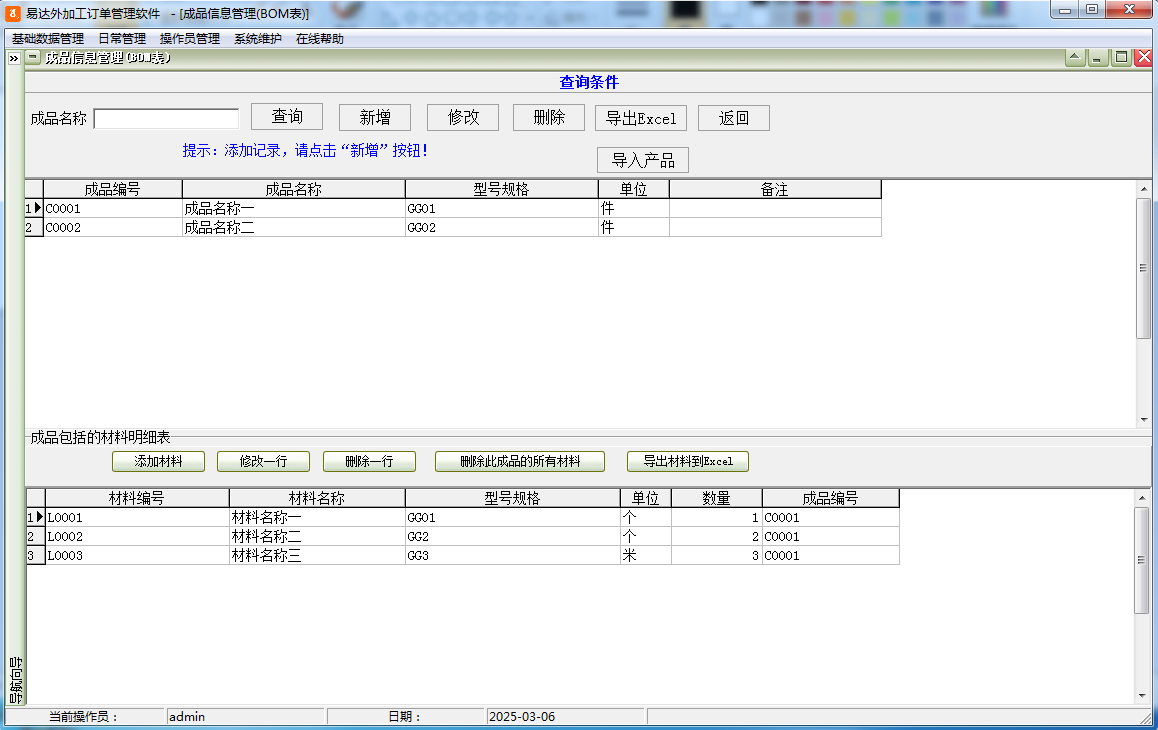Image resolution: width=1158 pixels, height=730 pixels.
Task: Click the 导出材料到Excel button
Action: click(687, 461)
